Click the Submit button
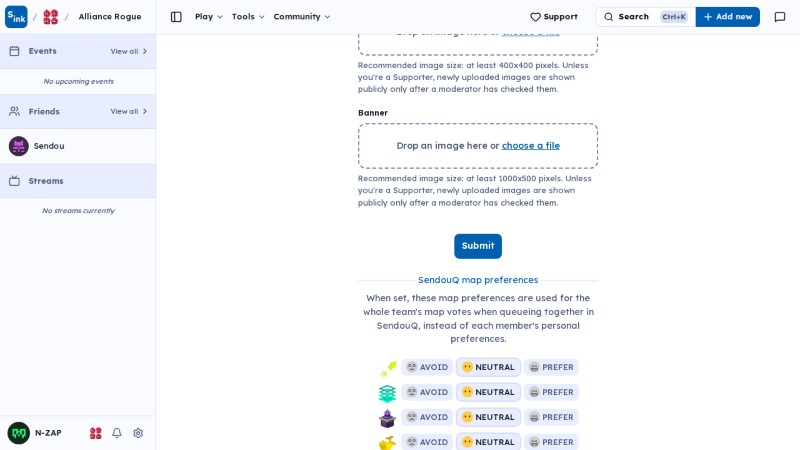Viewport: 800px width, 450px height. click(x=478, y=246)
